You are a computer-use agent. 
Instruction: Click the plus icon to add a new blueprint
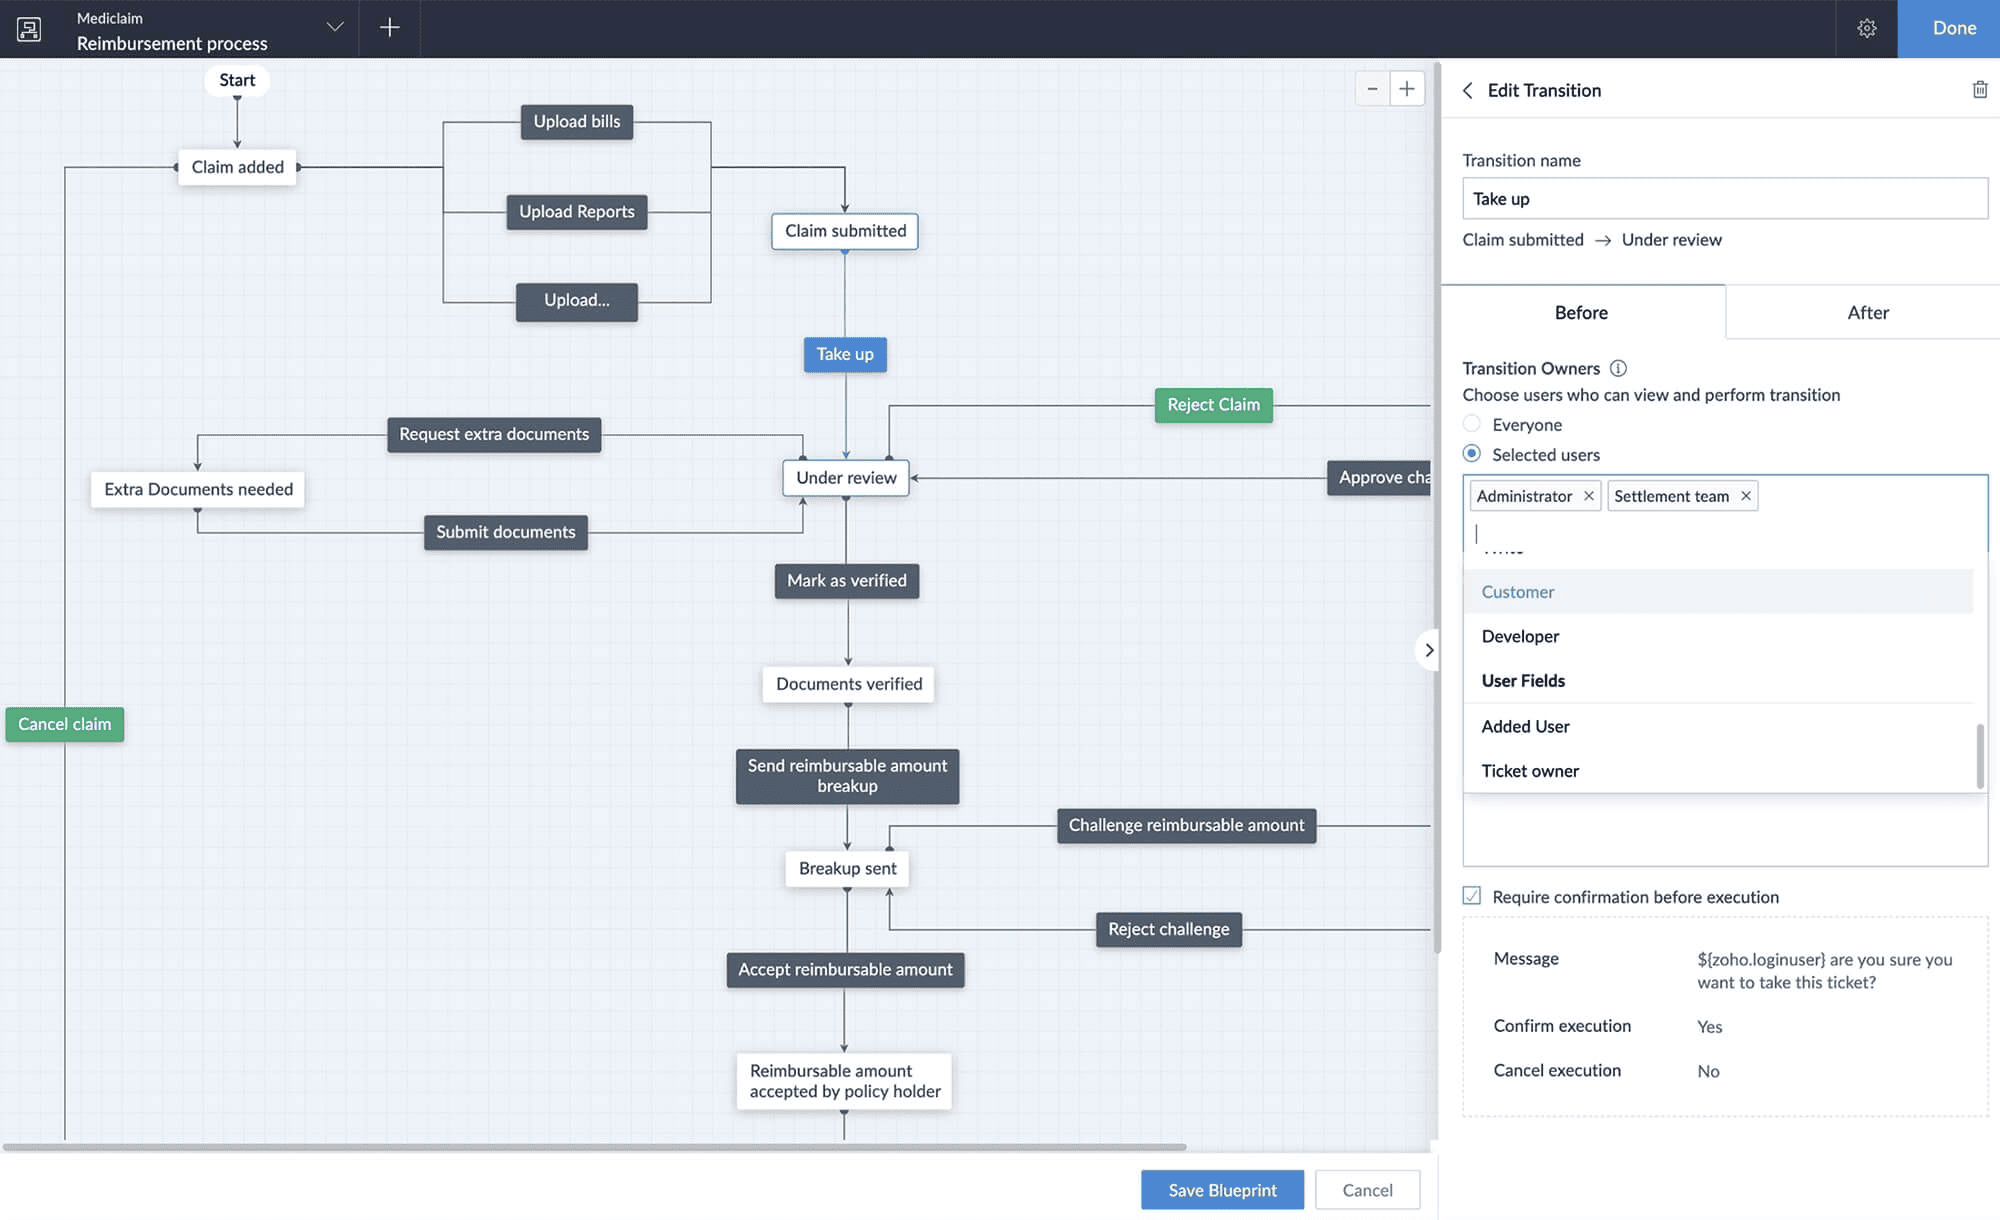[389, 27]
